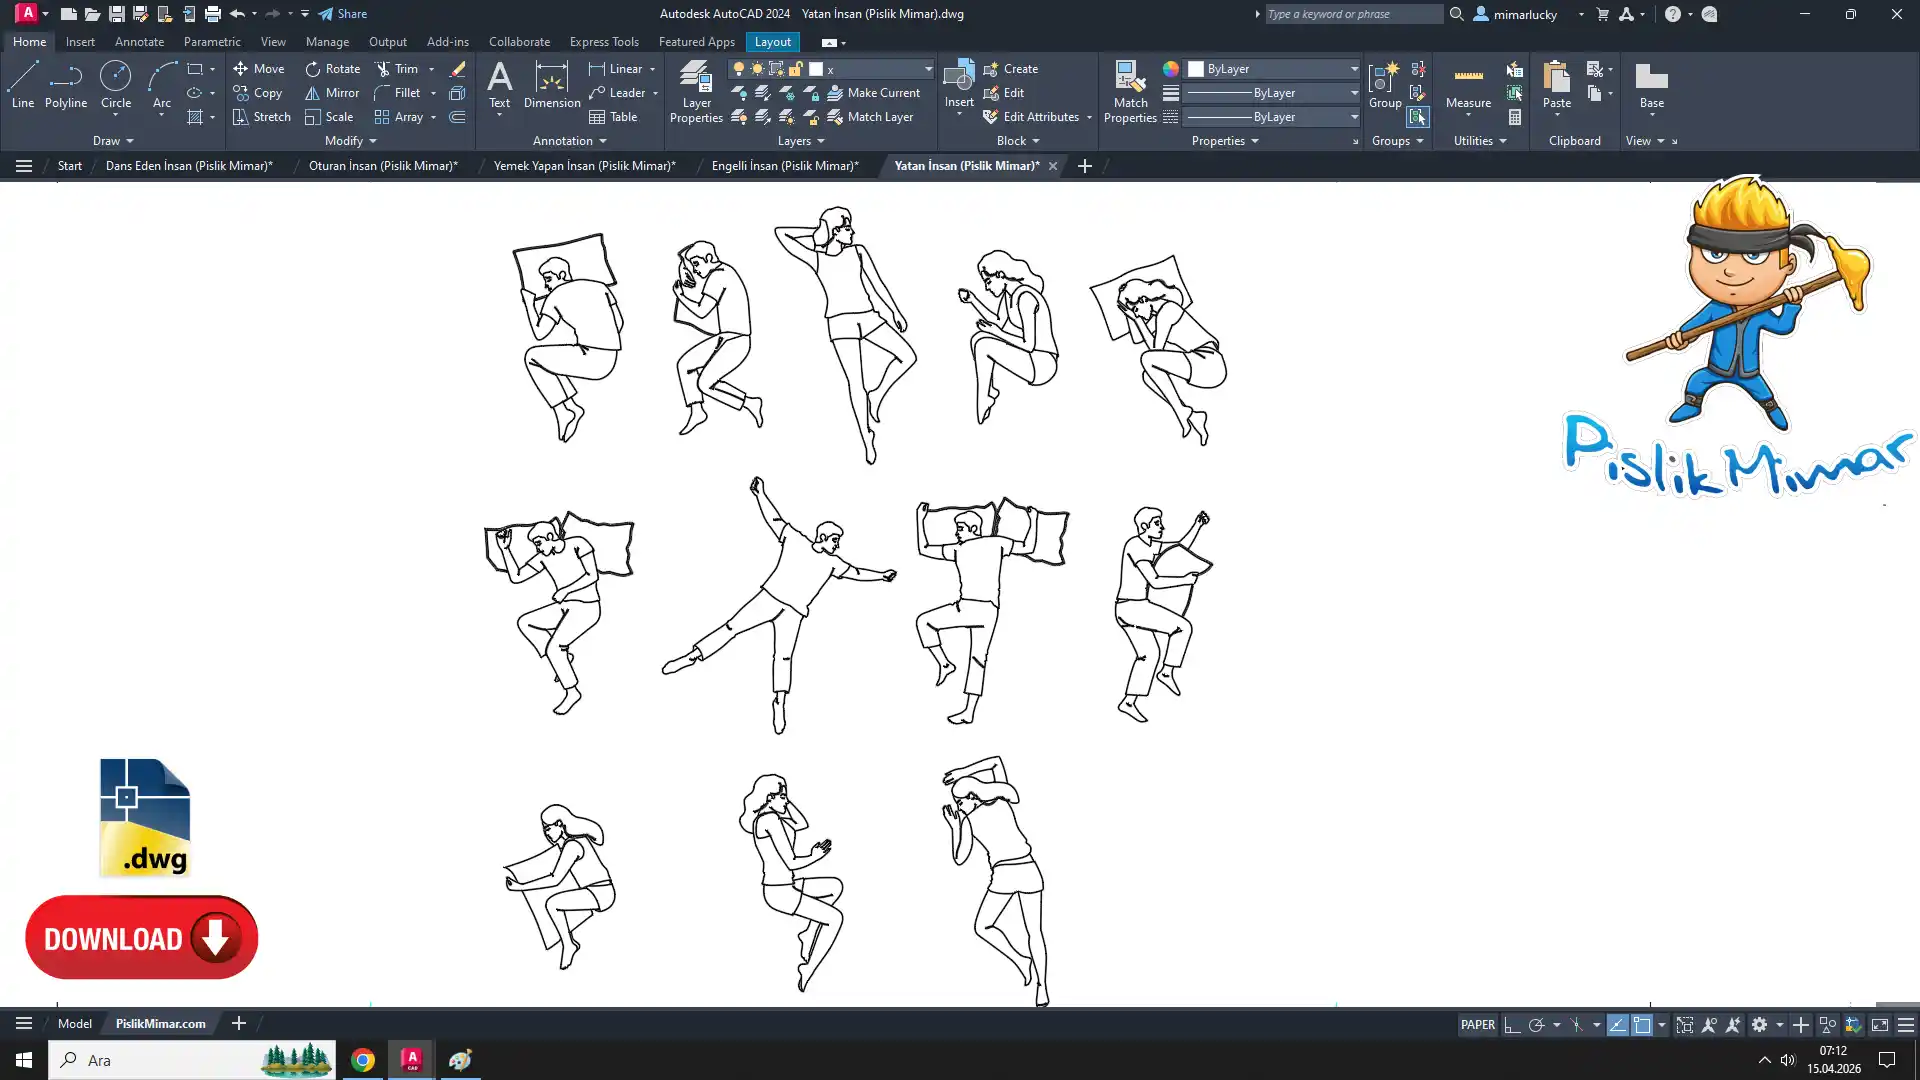Open Layer Properties manager

coord(696,91)
